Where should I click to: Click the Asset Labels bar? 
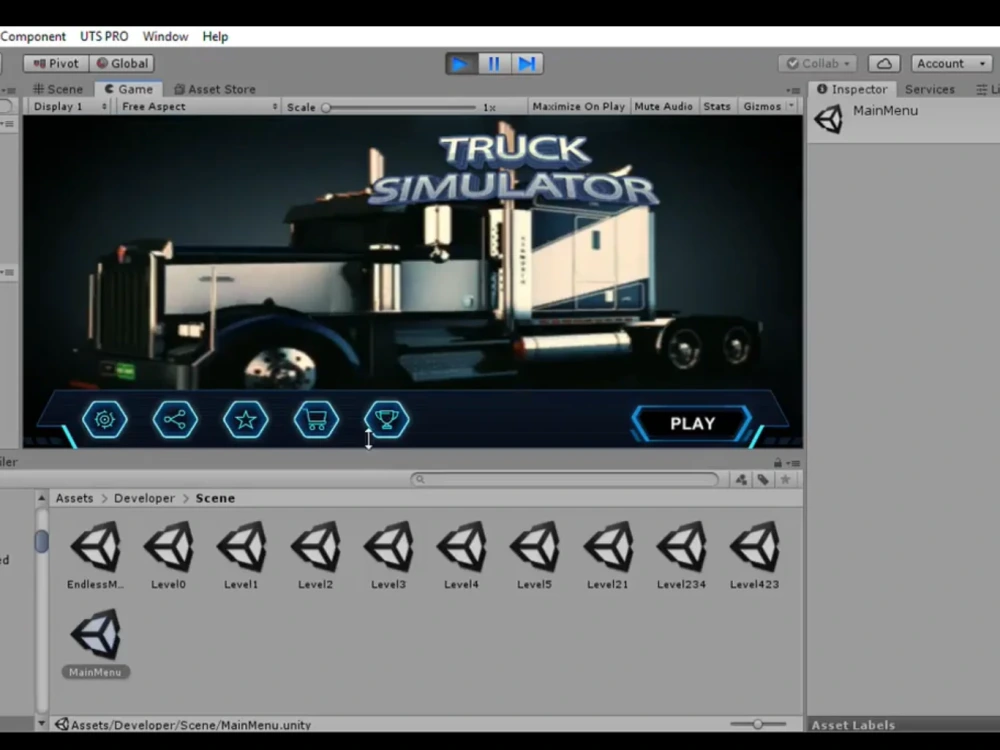pyautogui.click(x=903, y=724)
